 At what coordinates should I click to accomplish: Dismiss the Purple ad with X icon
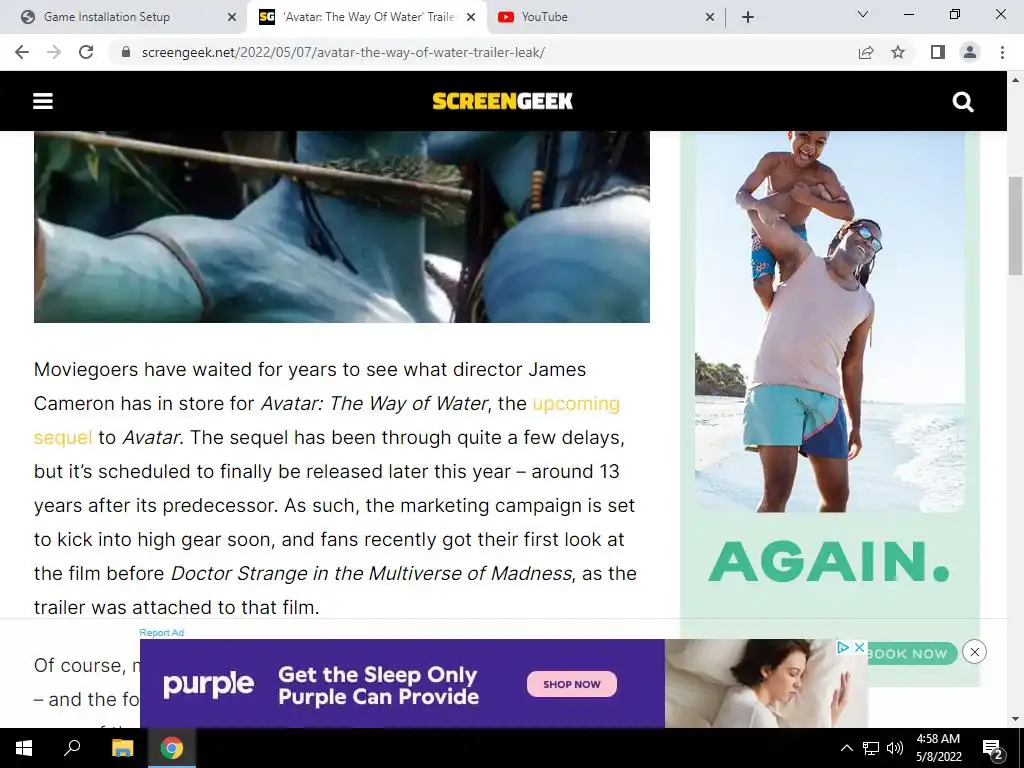pos(860,647)
